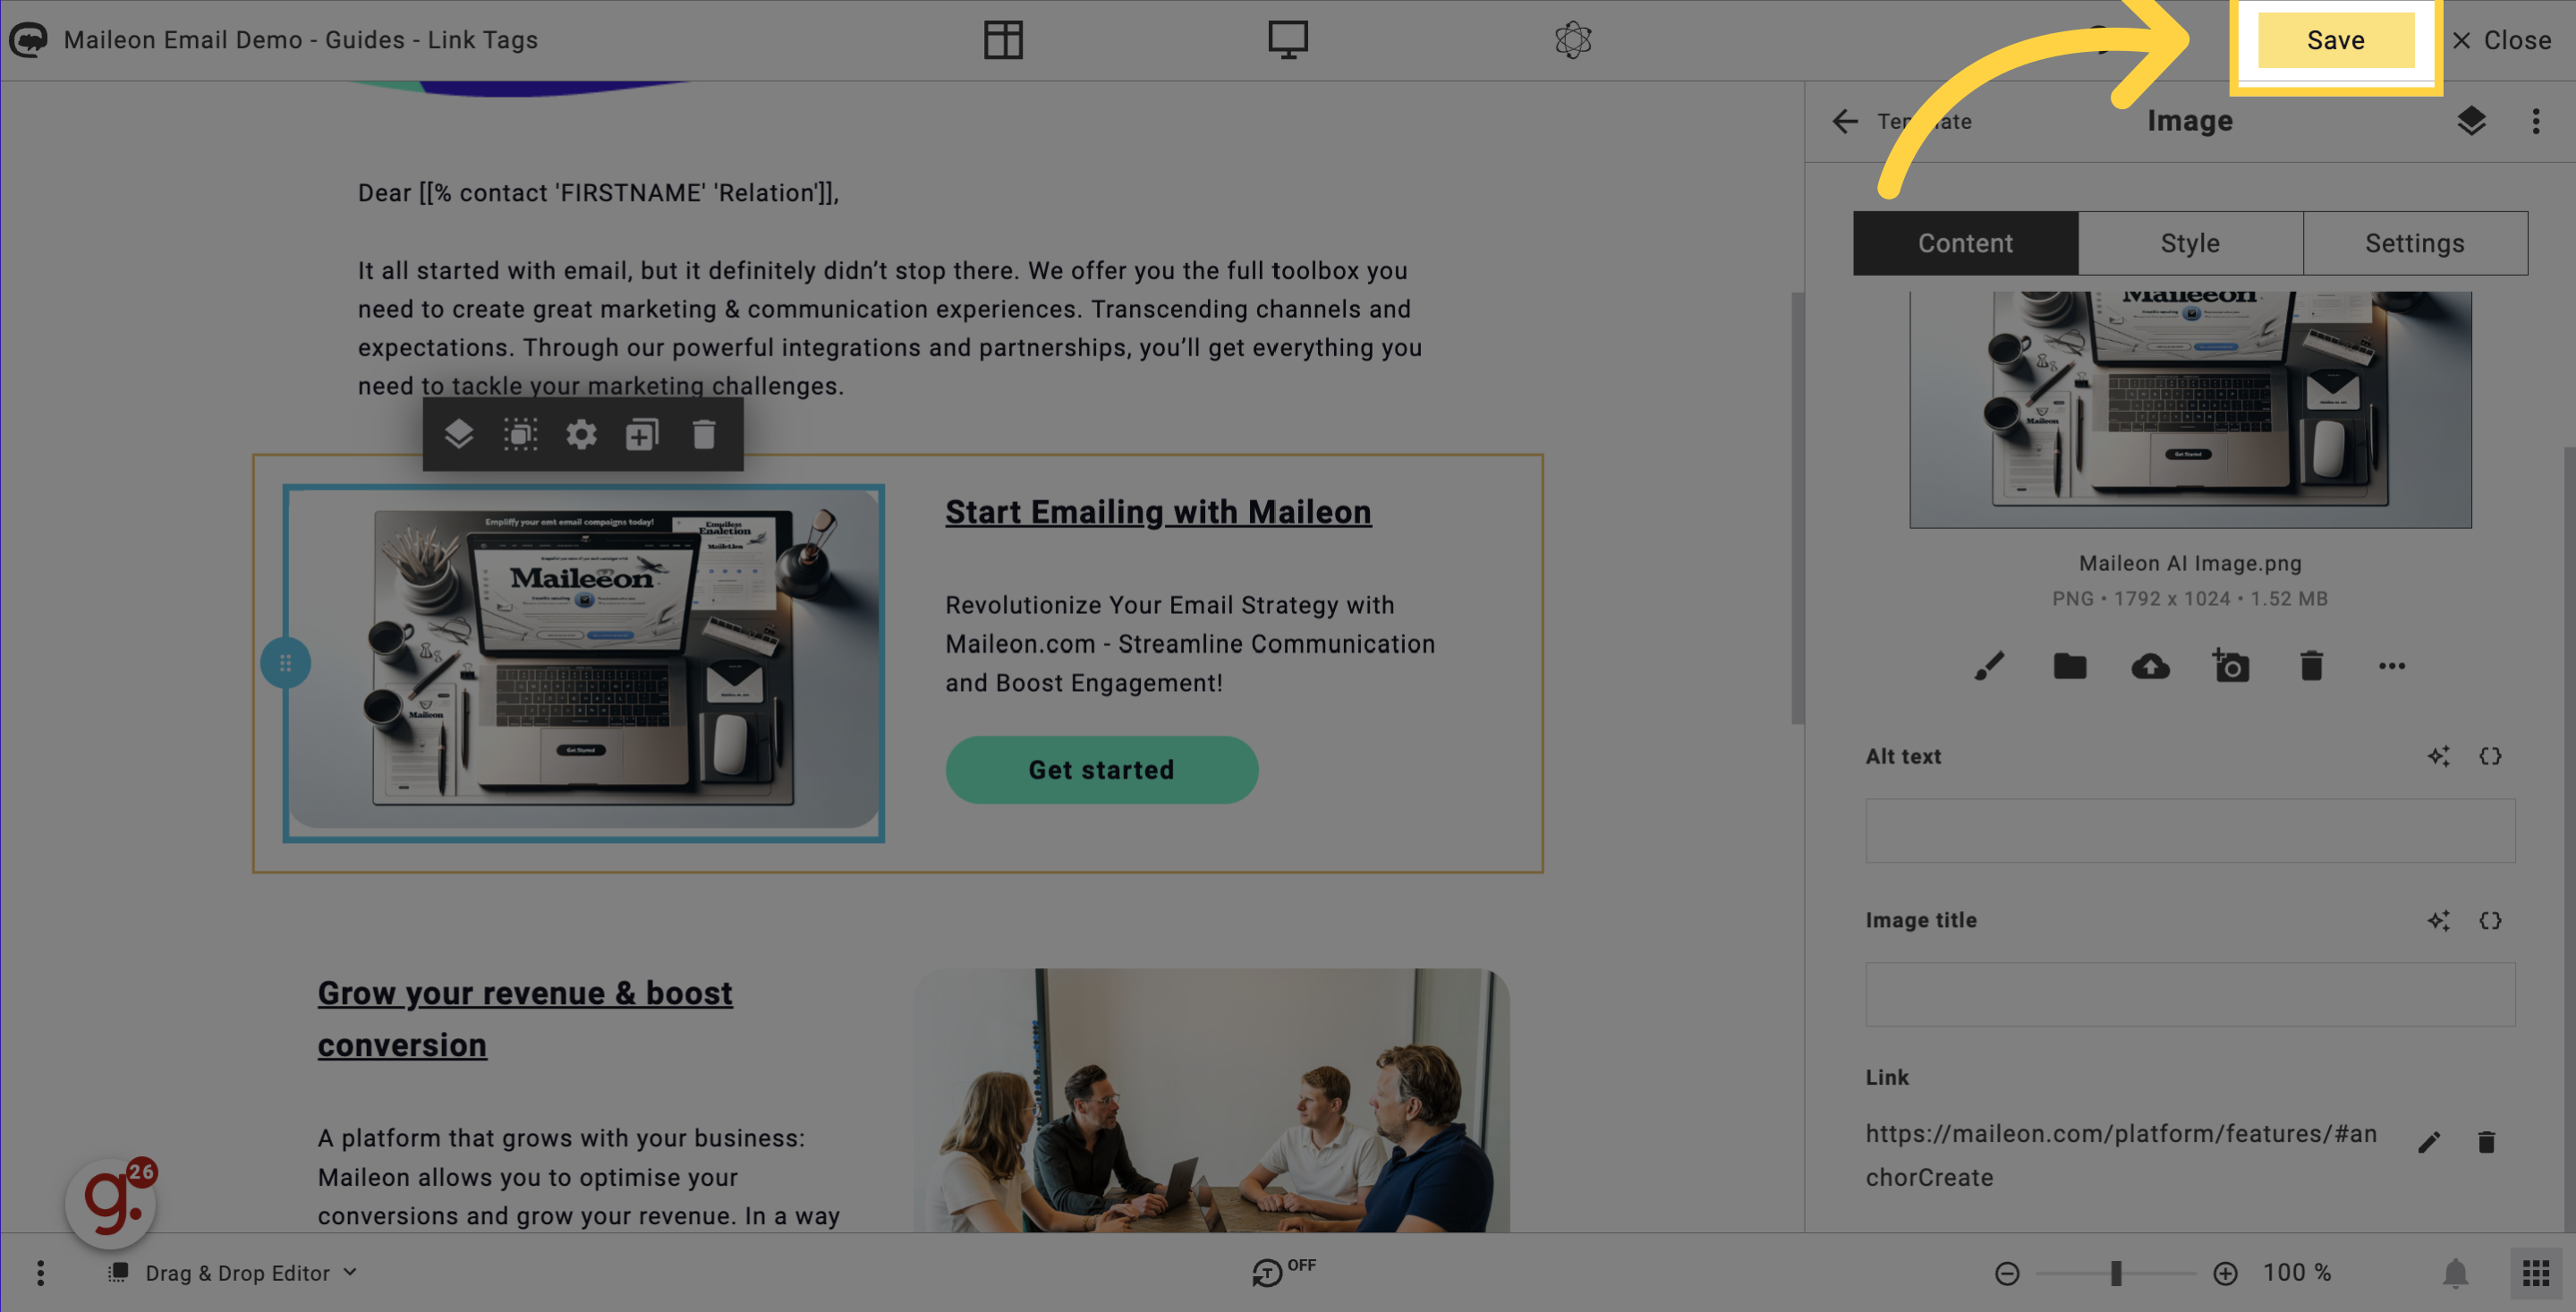Click Get started button in email
The image size is (2576, 1312).
(x=1102, y=768)
